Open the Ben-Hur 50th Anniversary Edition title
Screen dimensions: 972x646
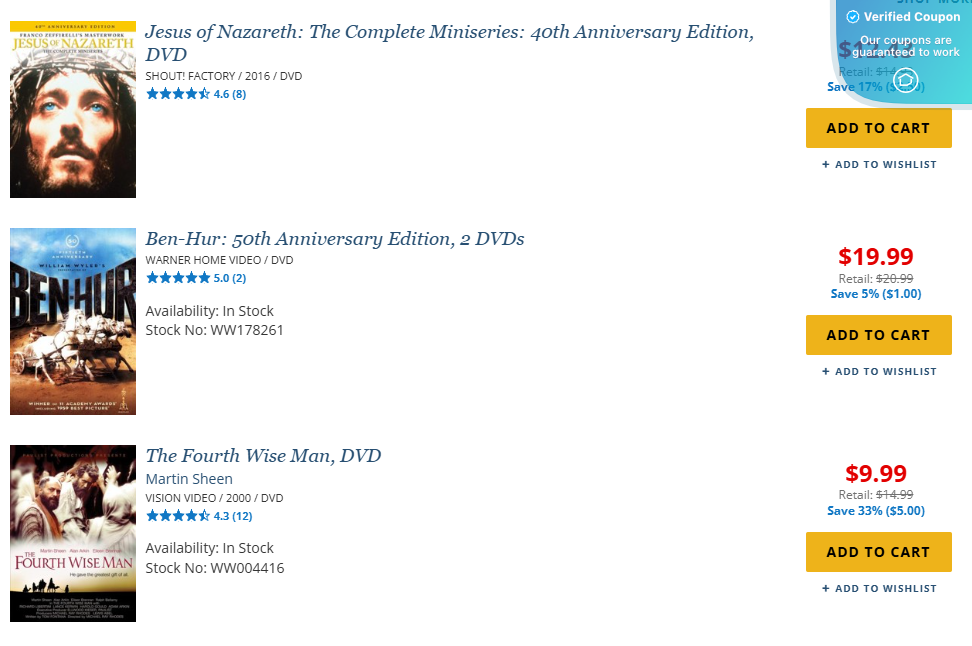pos(335,239)
